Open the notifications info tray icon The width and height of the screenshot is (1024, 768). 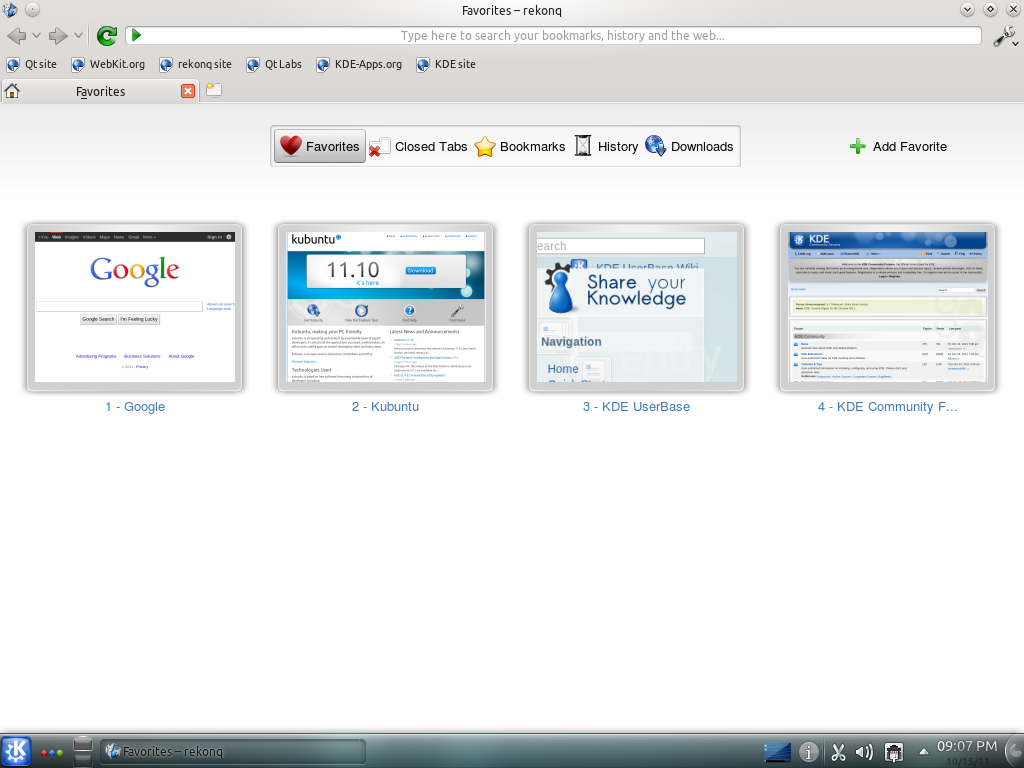coord(808,752)
